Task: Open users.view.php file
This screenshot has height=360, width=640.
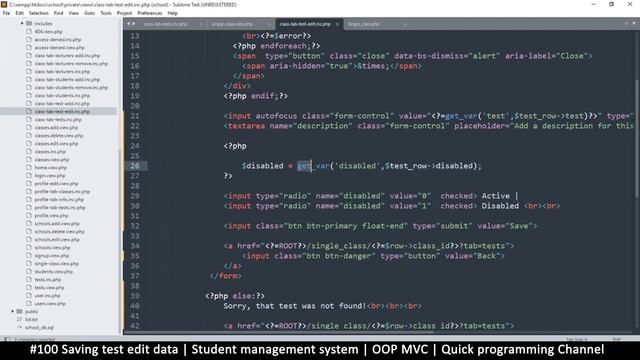Action: click(50, 304)
